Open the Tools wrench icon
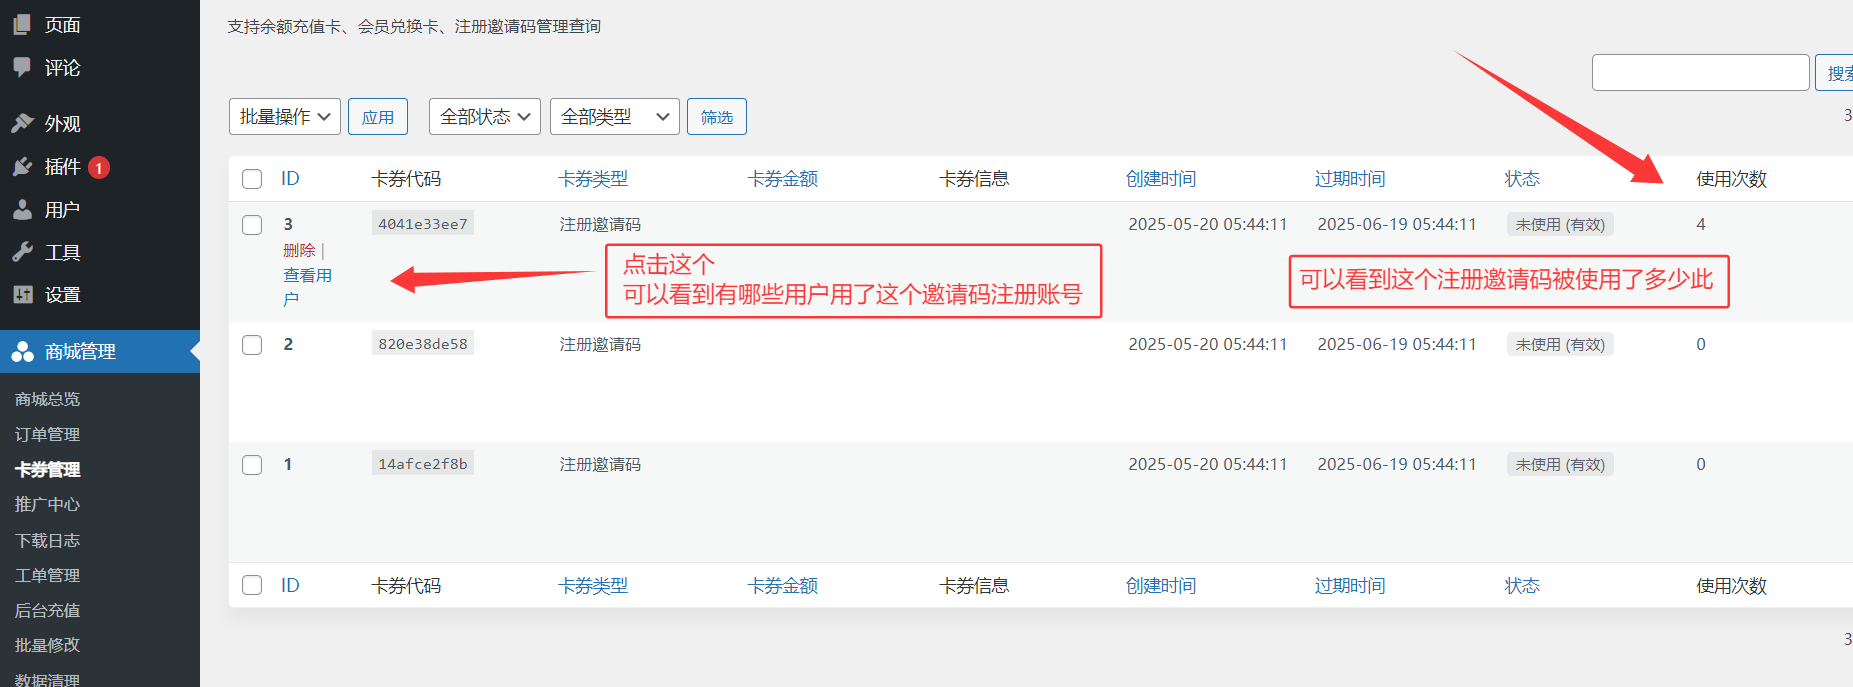This screenshot has width=1853, height=687. [x=22, y=252]
